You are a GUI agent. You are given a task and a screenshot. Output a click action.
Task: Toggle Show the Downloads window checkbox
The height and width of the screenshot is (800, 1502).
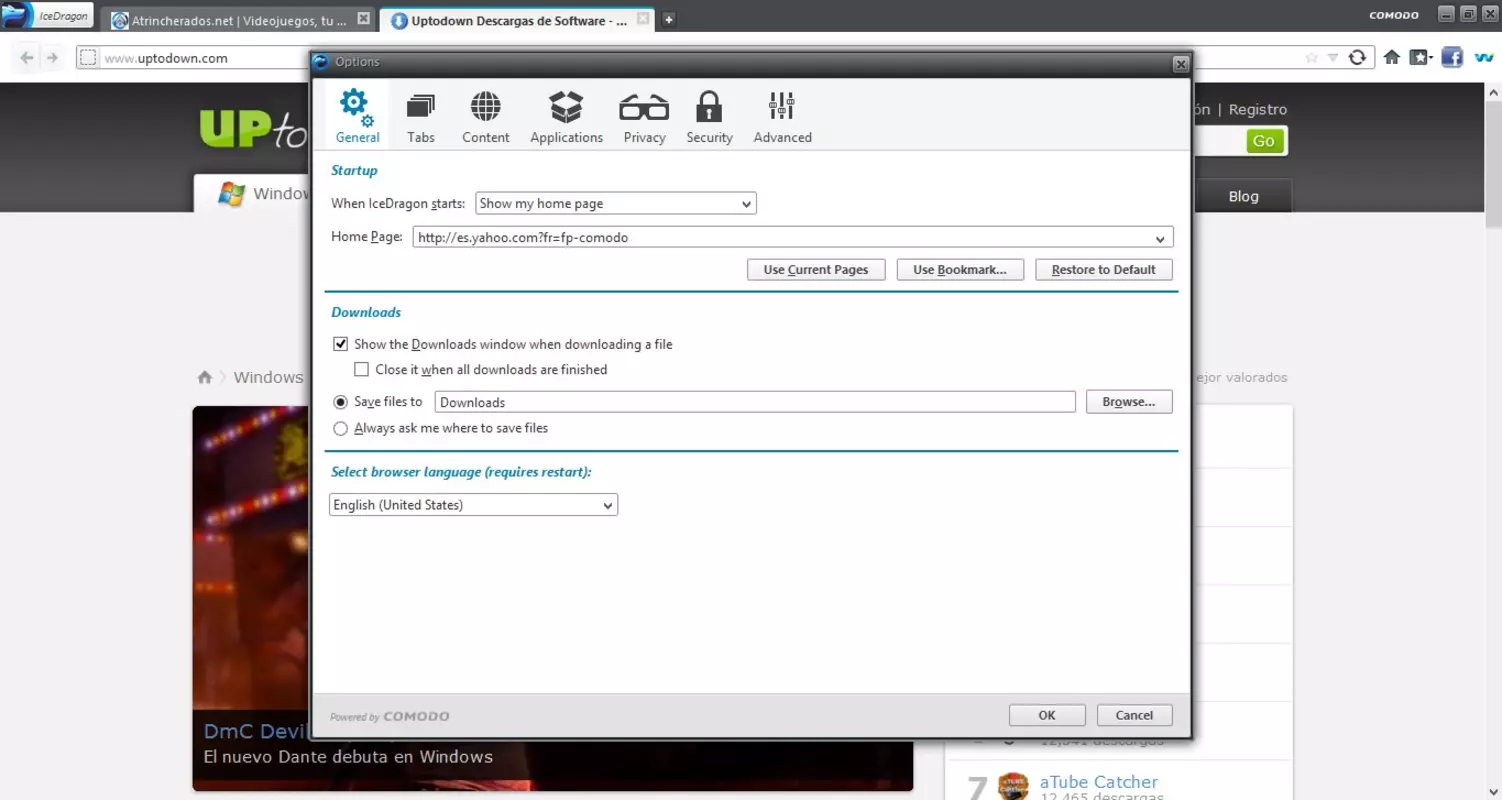click(341, 344)
